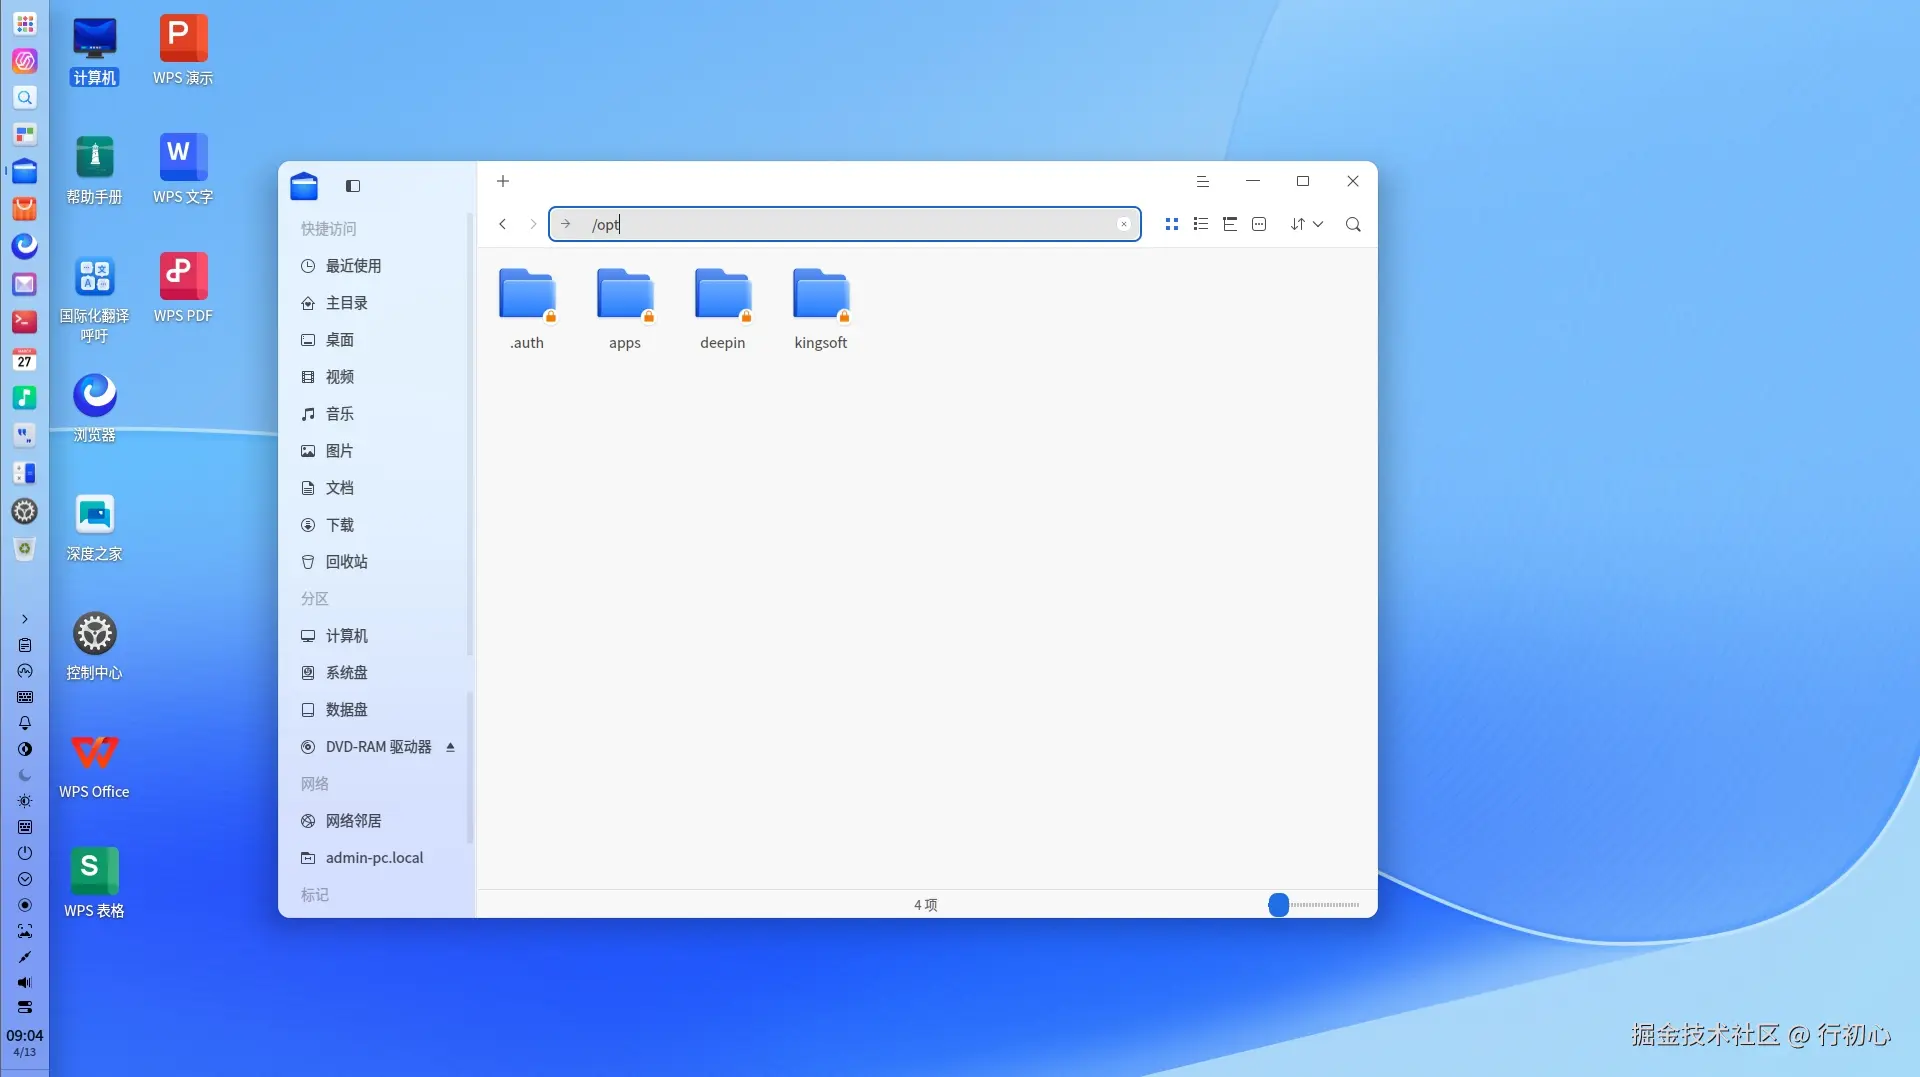
Task: Clear the address bar text
Action: tap(1124, 224)
